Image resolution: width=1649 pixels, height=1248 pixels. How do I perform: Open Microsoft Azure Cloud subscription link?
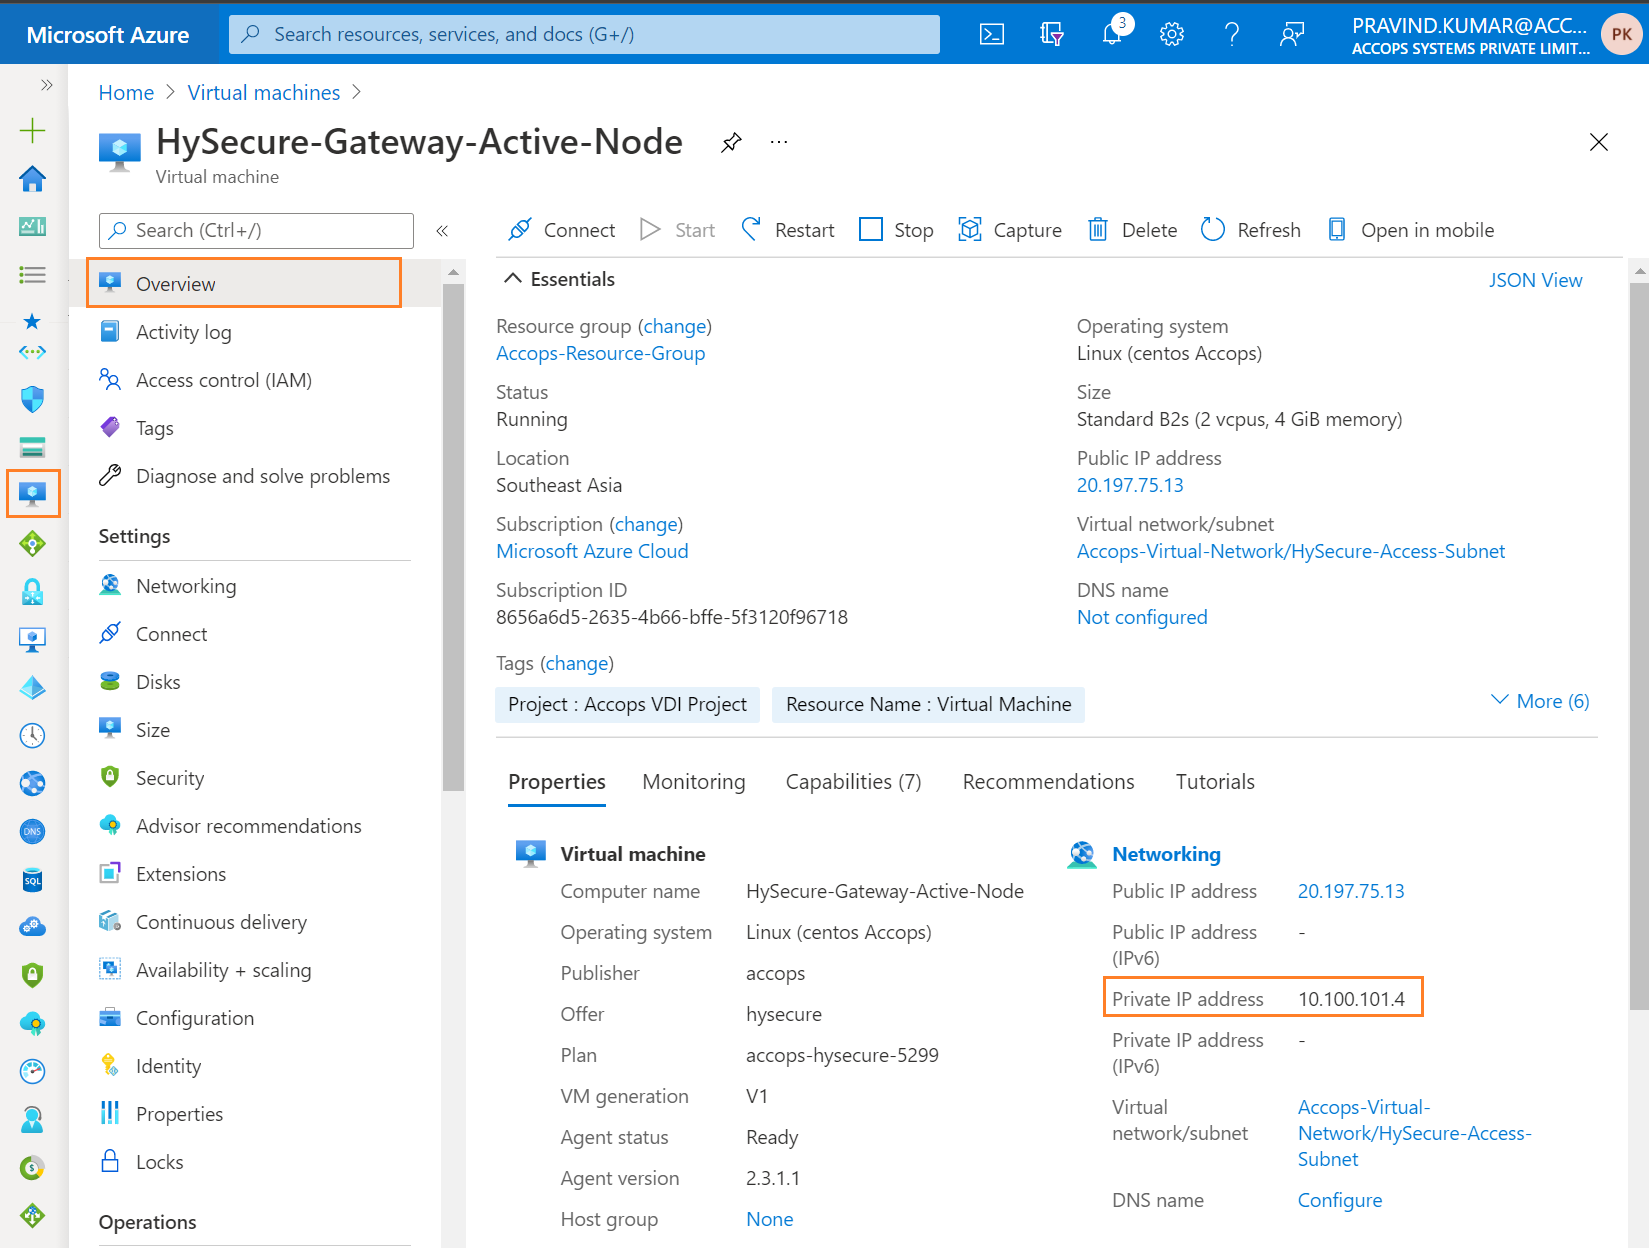pyautogui.click(x=592, y=551)
